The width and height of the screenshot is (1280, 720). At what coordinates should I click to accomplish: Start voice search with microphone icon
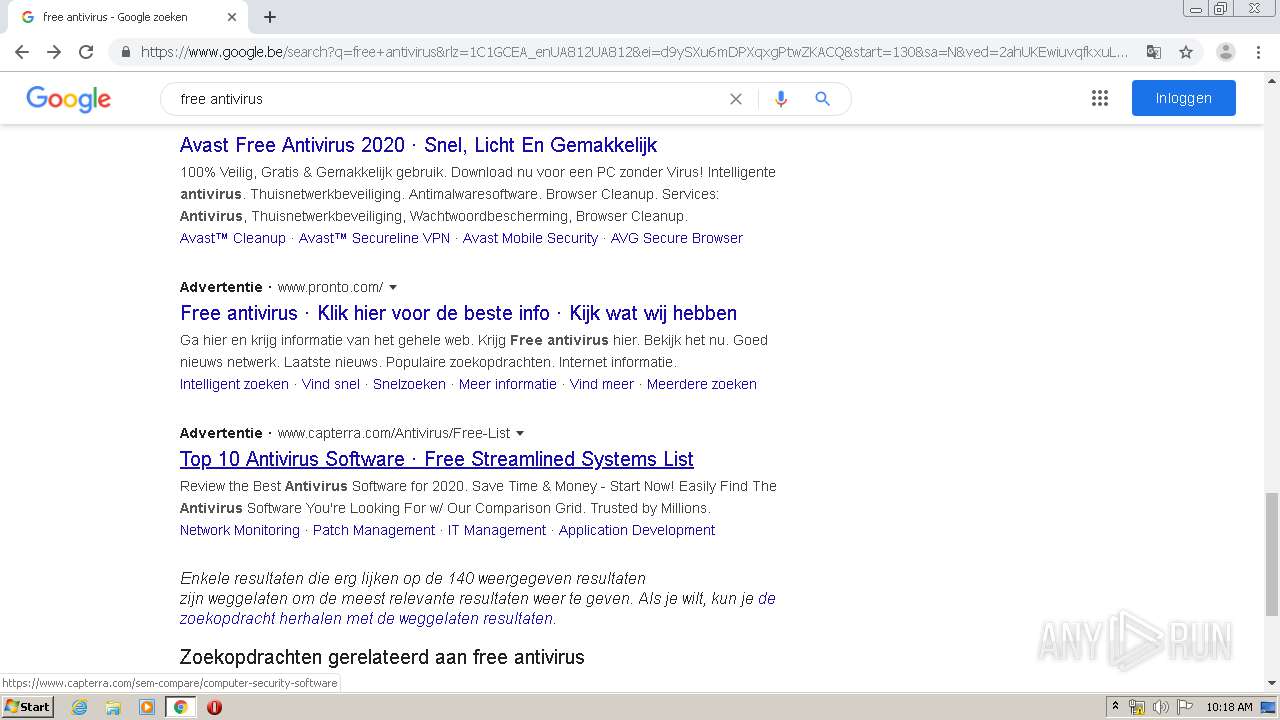781,99
